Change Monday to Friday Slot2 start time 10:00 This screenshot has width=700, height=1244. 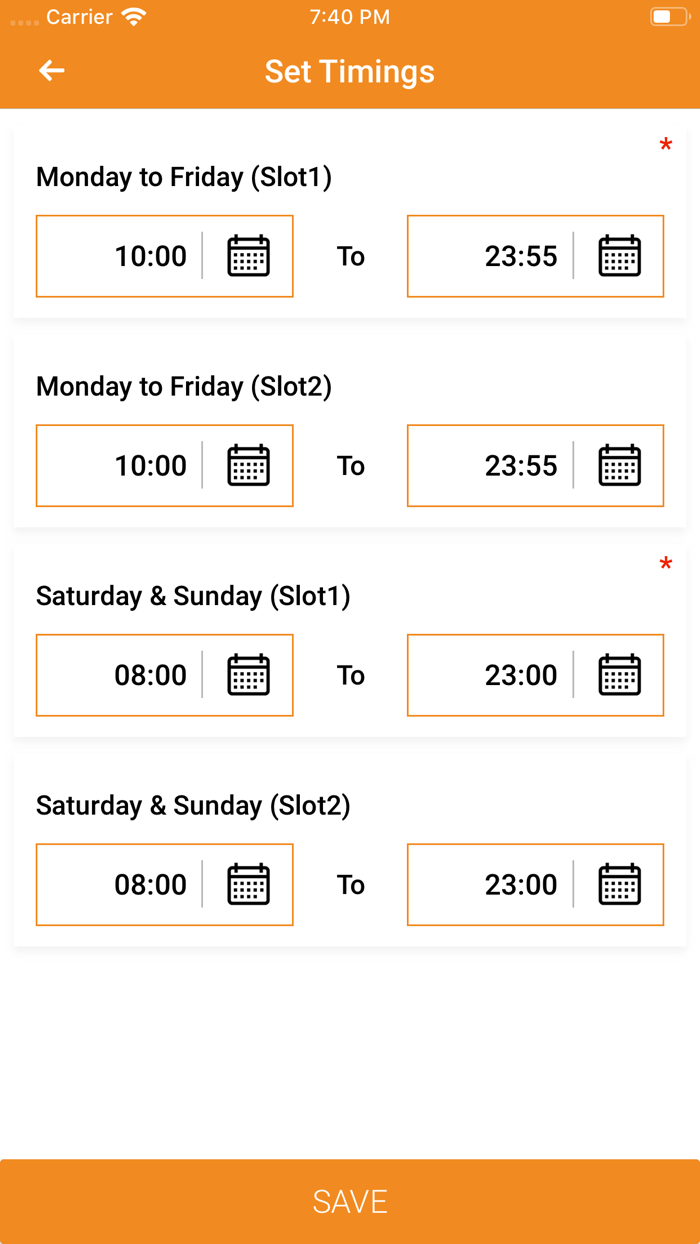150,466
